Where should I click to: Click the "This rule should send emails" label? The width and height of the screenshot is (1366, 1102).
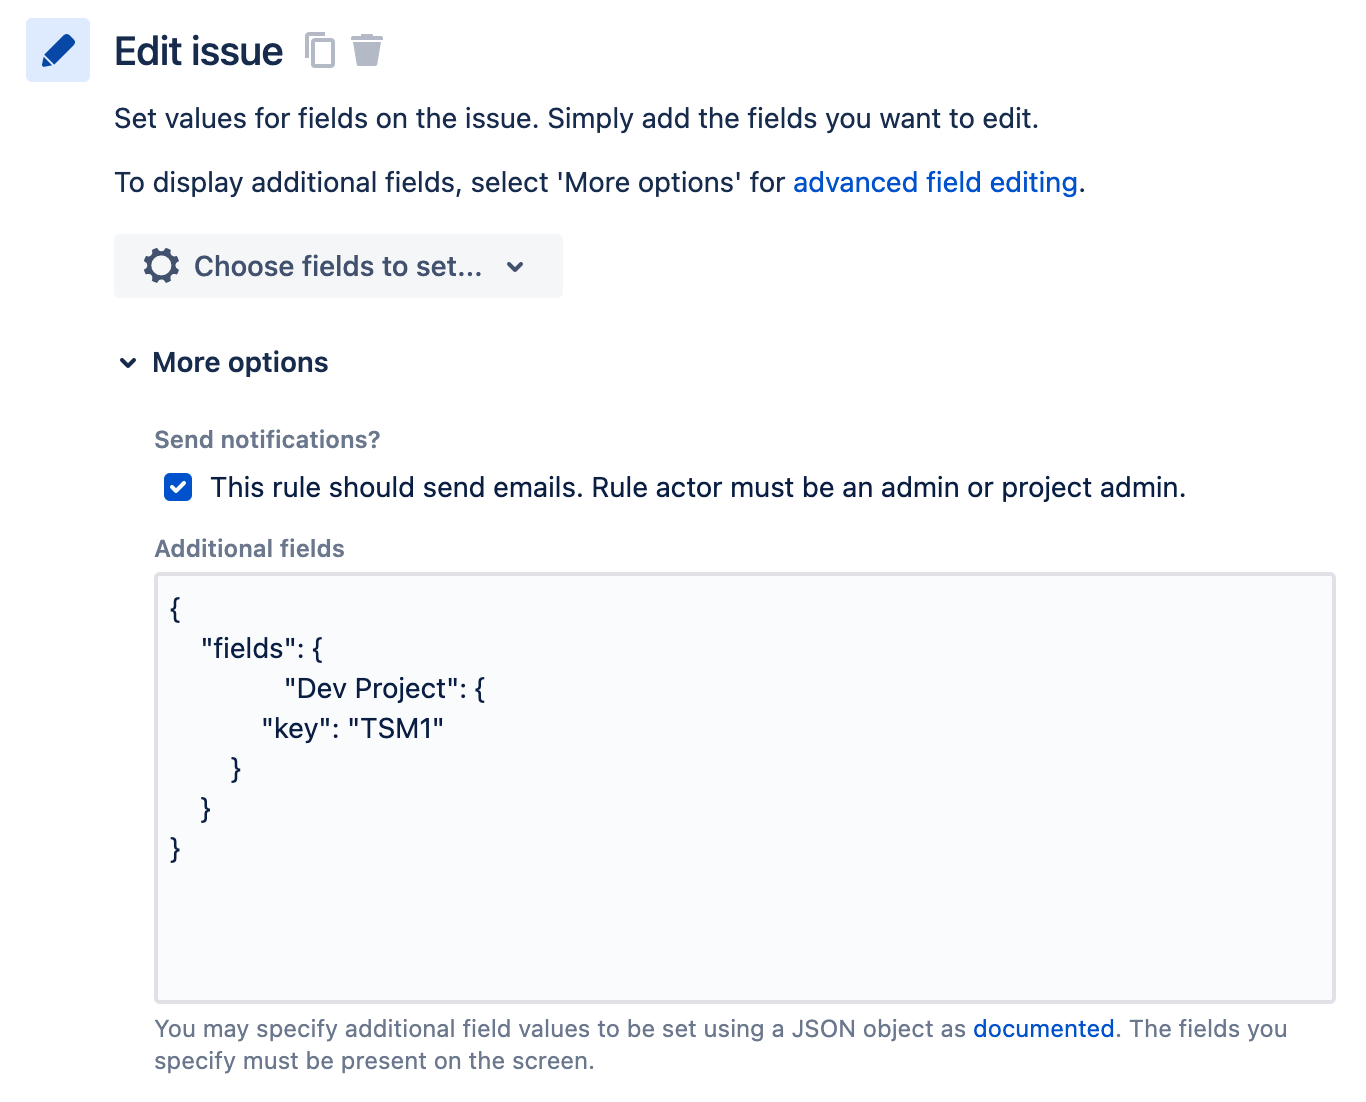[x=698, y=487]
